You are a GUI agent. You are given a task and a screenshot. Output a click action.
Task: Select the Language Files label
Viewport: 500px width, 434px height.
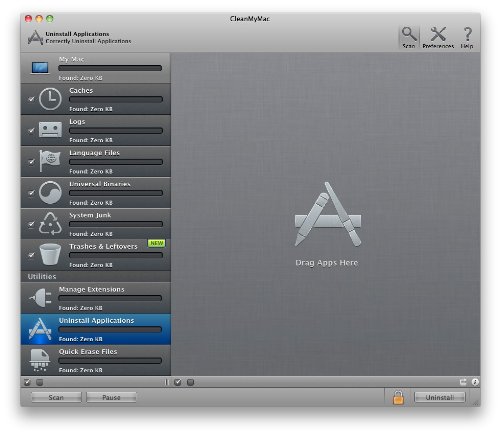(94, 153)
